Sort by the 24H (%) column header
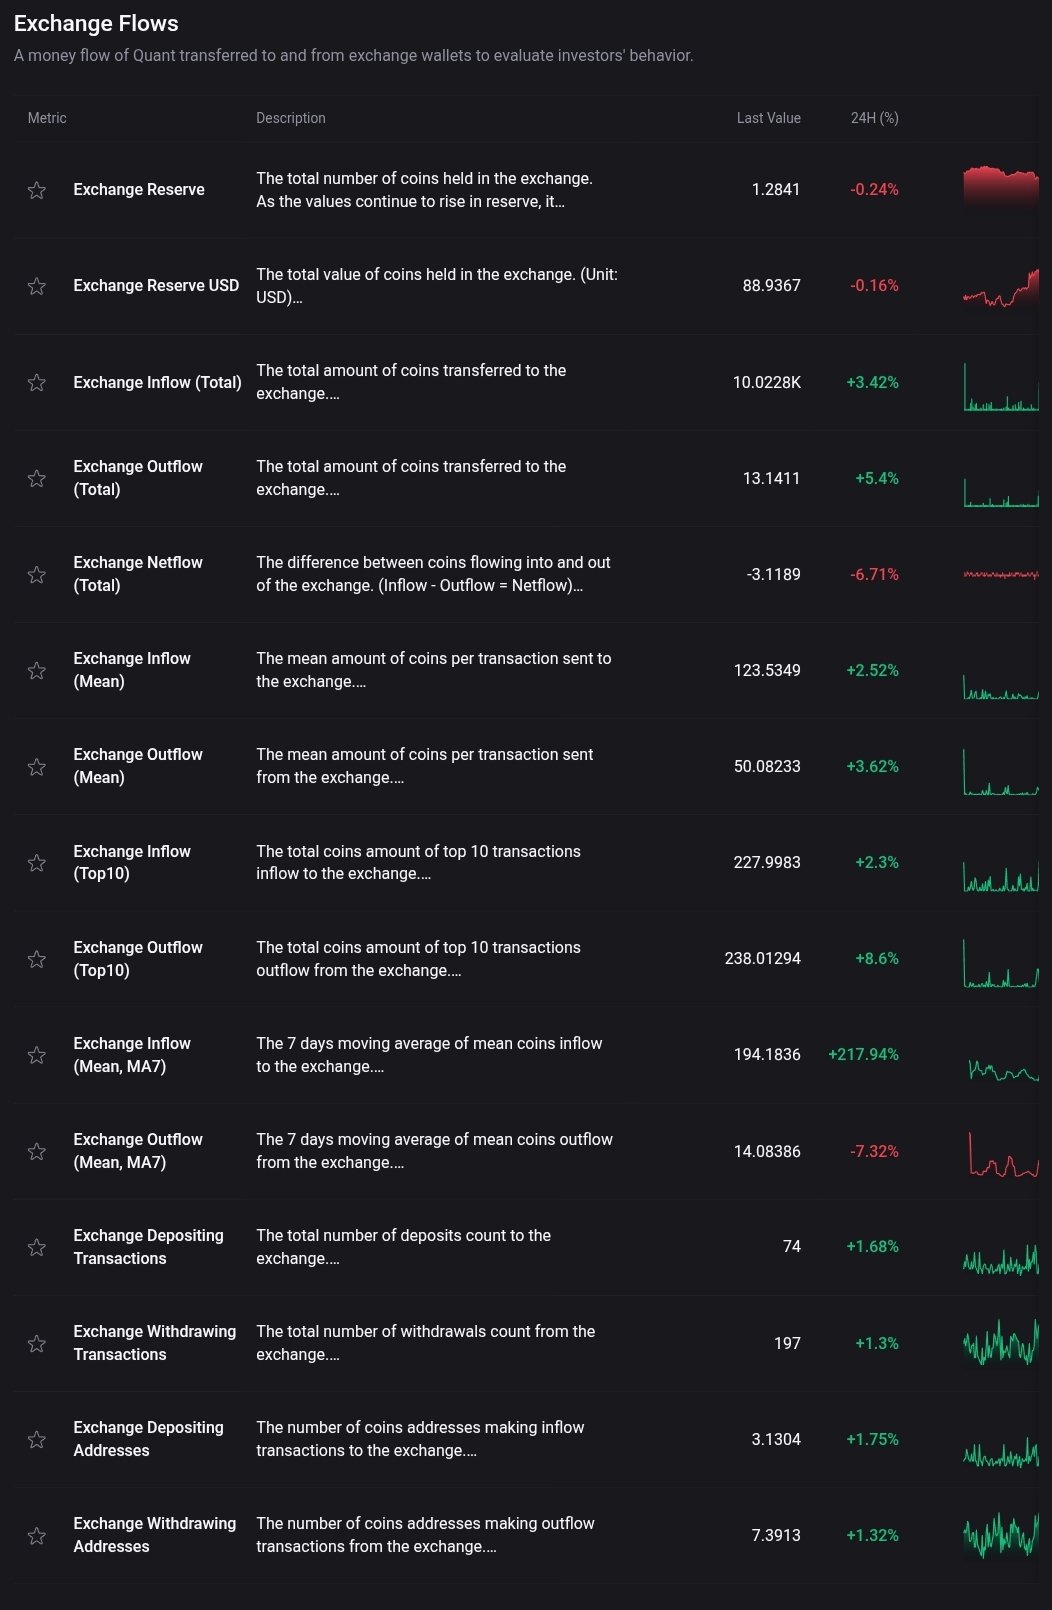Image resolution: width=1052 pixels, height=1610 pixels. pos(874,118)
